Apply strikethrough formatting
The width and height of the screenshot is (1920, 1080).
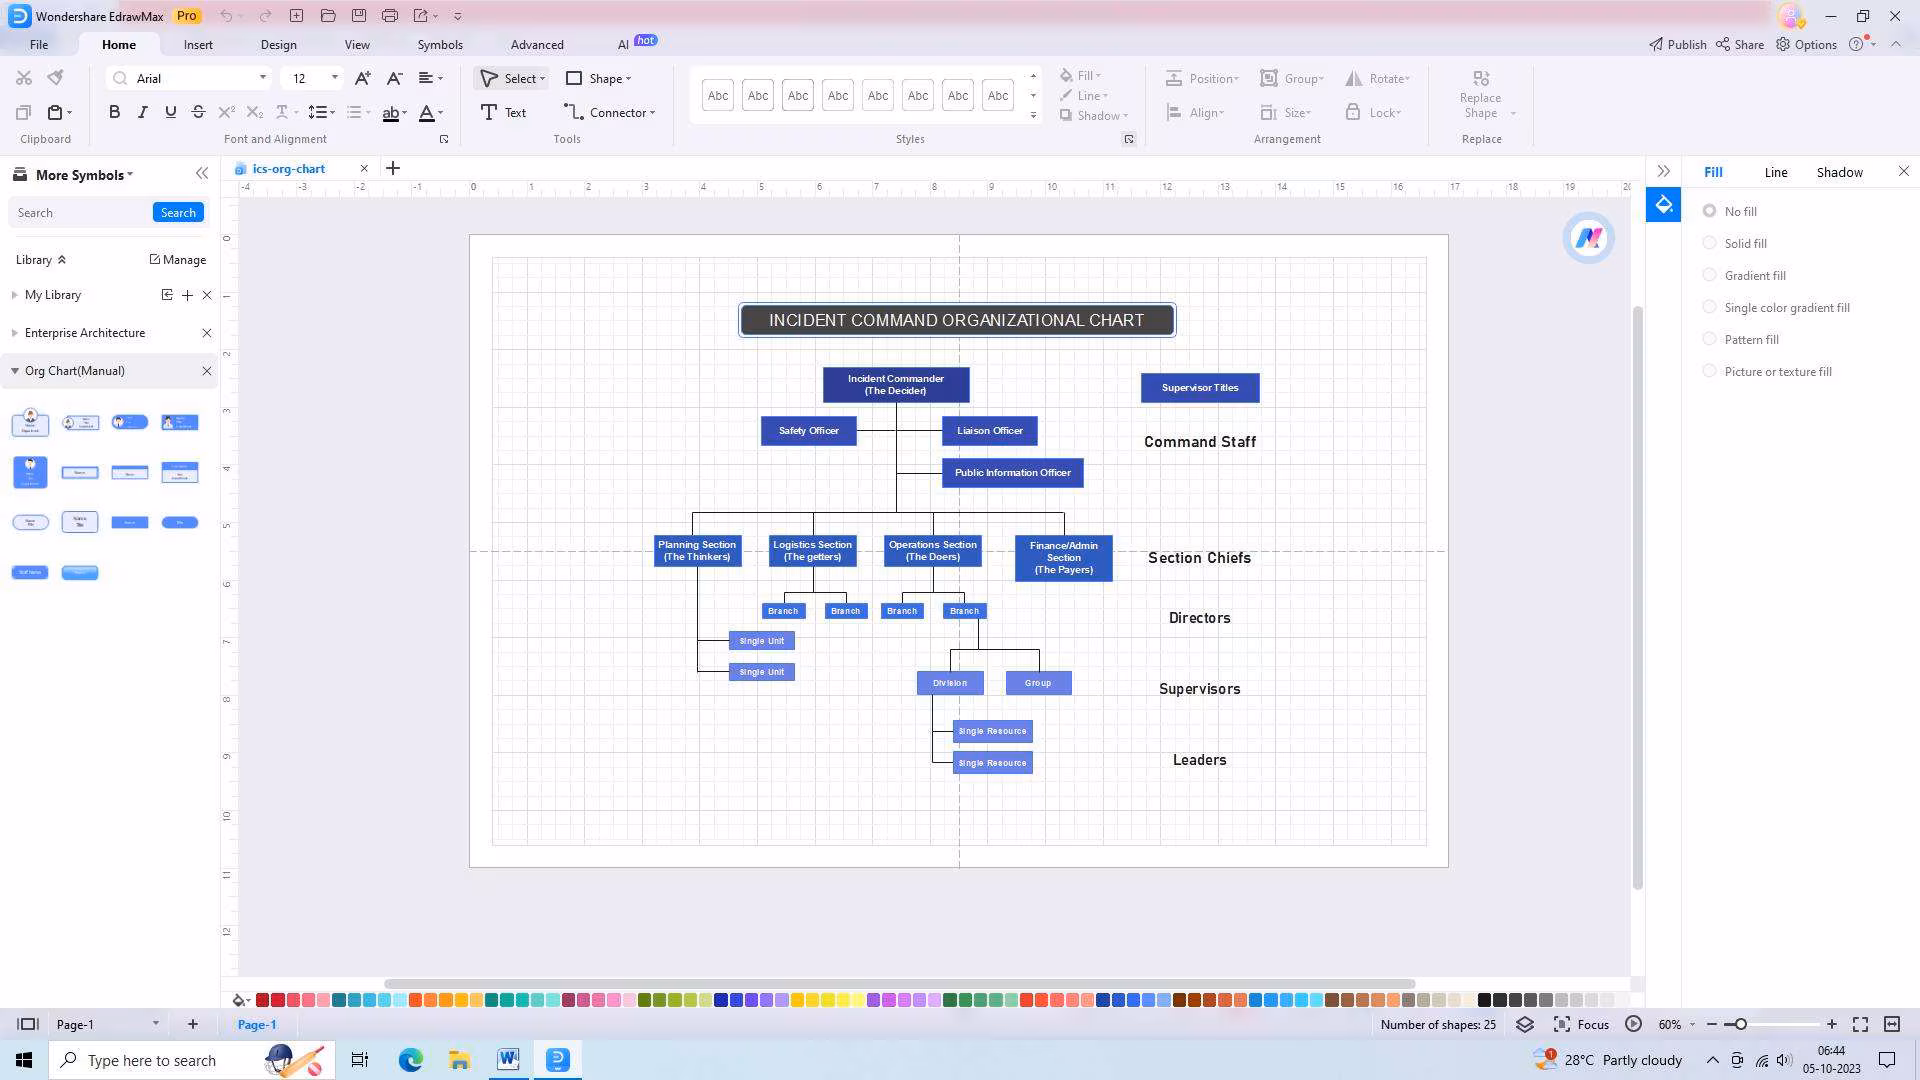(198, 112)
